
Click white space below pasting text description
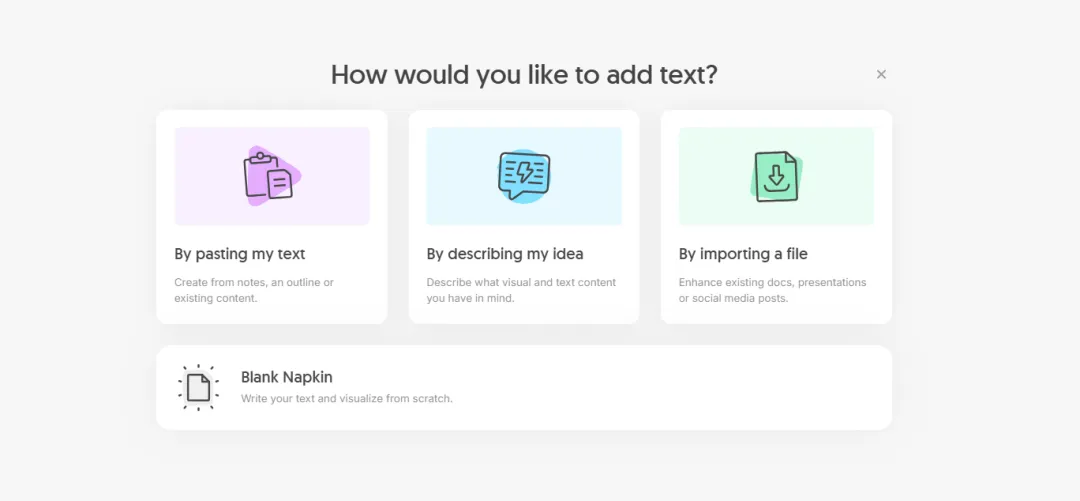[x=272, y=314]
